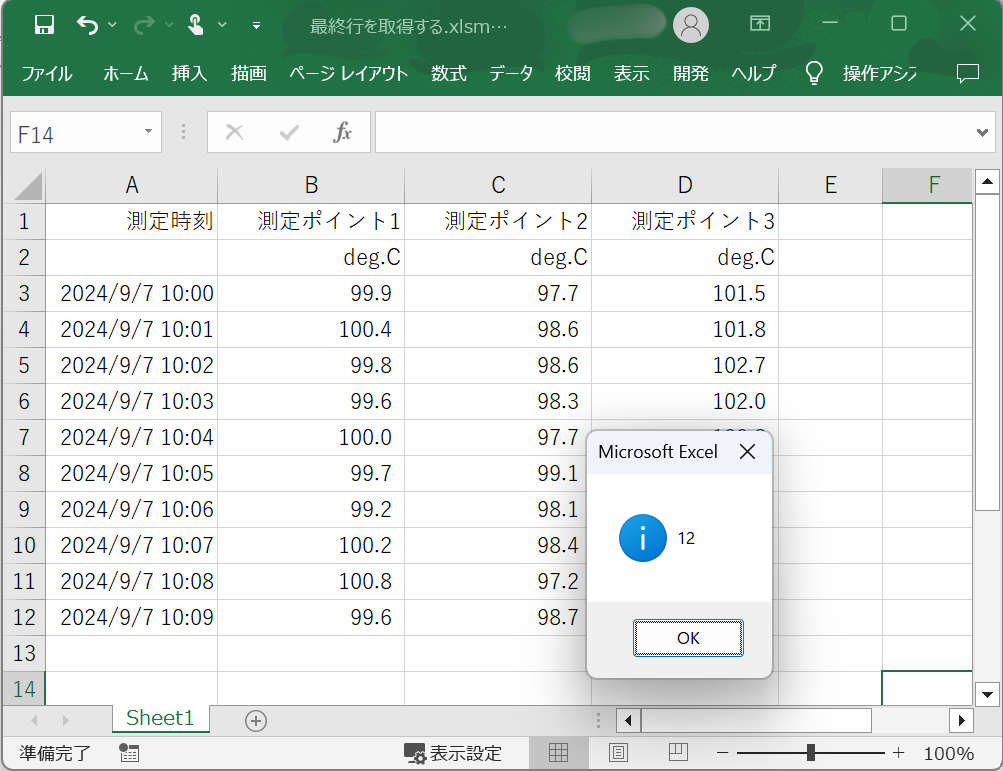This screenshot has width=1003, height=771.
Task: Click the Name Box showing F14
Action: pyautogui.click(x=86, y=132)
